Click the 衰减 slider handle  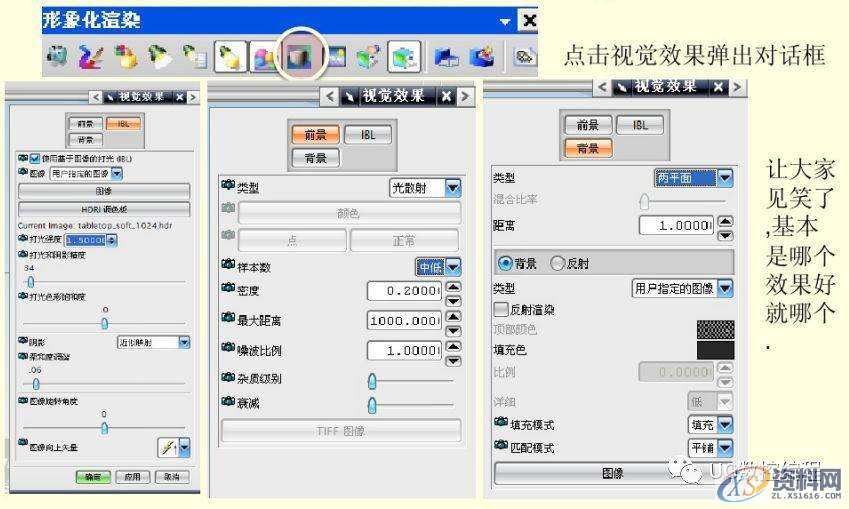372,405
